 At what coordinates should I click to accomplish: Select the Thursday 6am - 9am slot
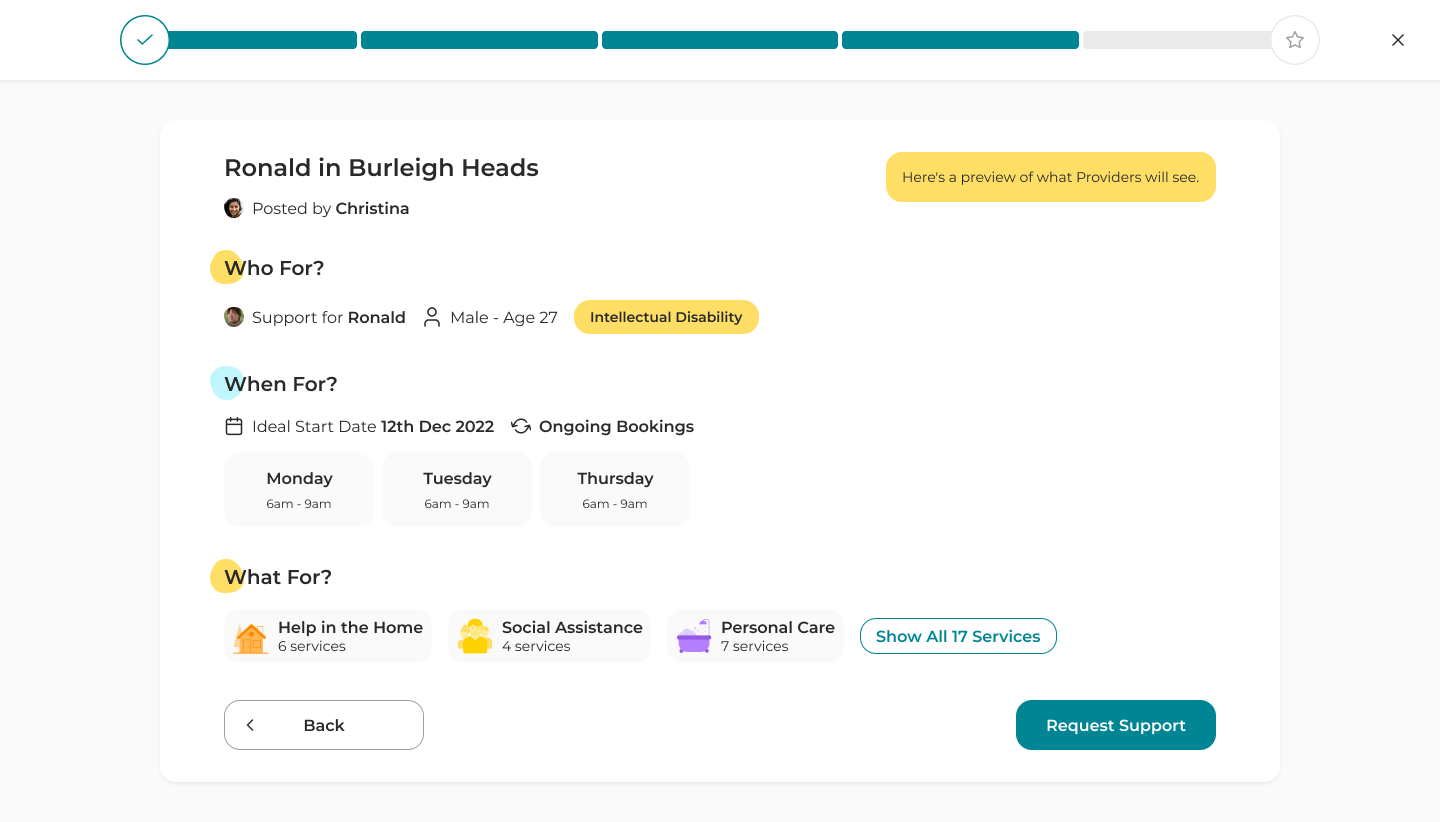point(615,489)
